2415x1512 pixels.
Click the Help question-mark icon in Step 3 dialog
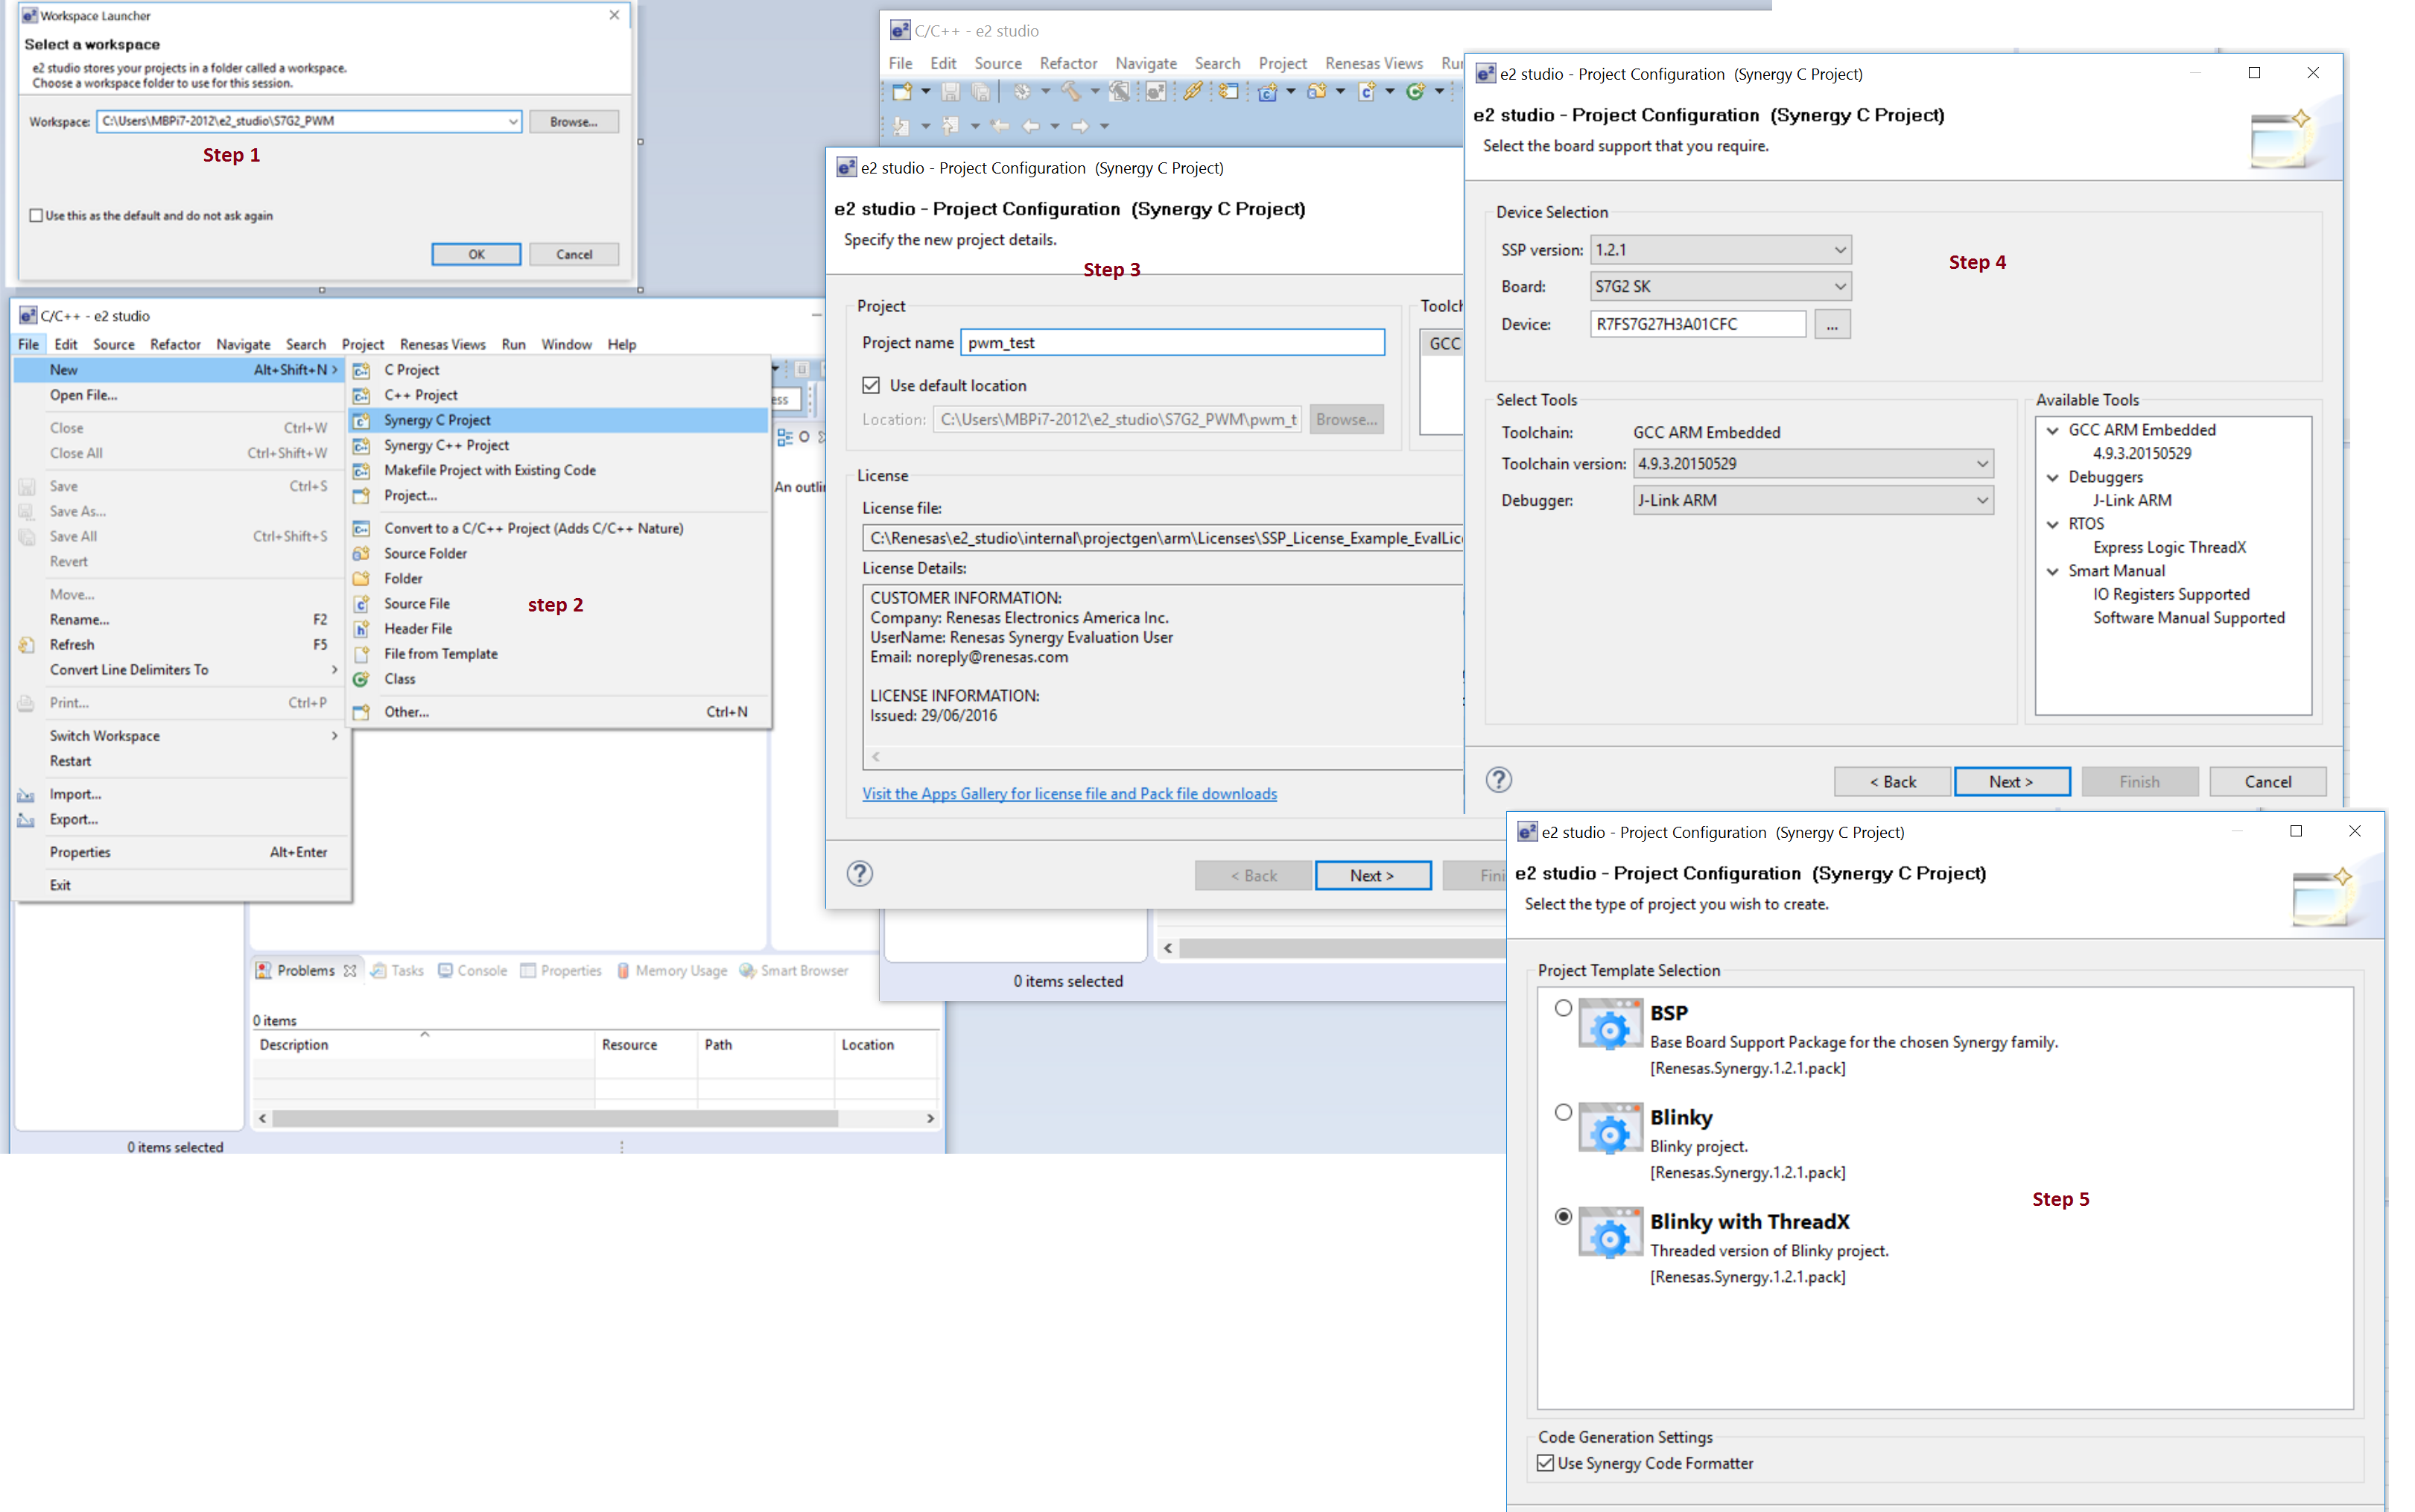860,874
